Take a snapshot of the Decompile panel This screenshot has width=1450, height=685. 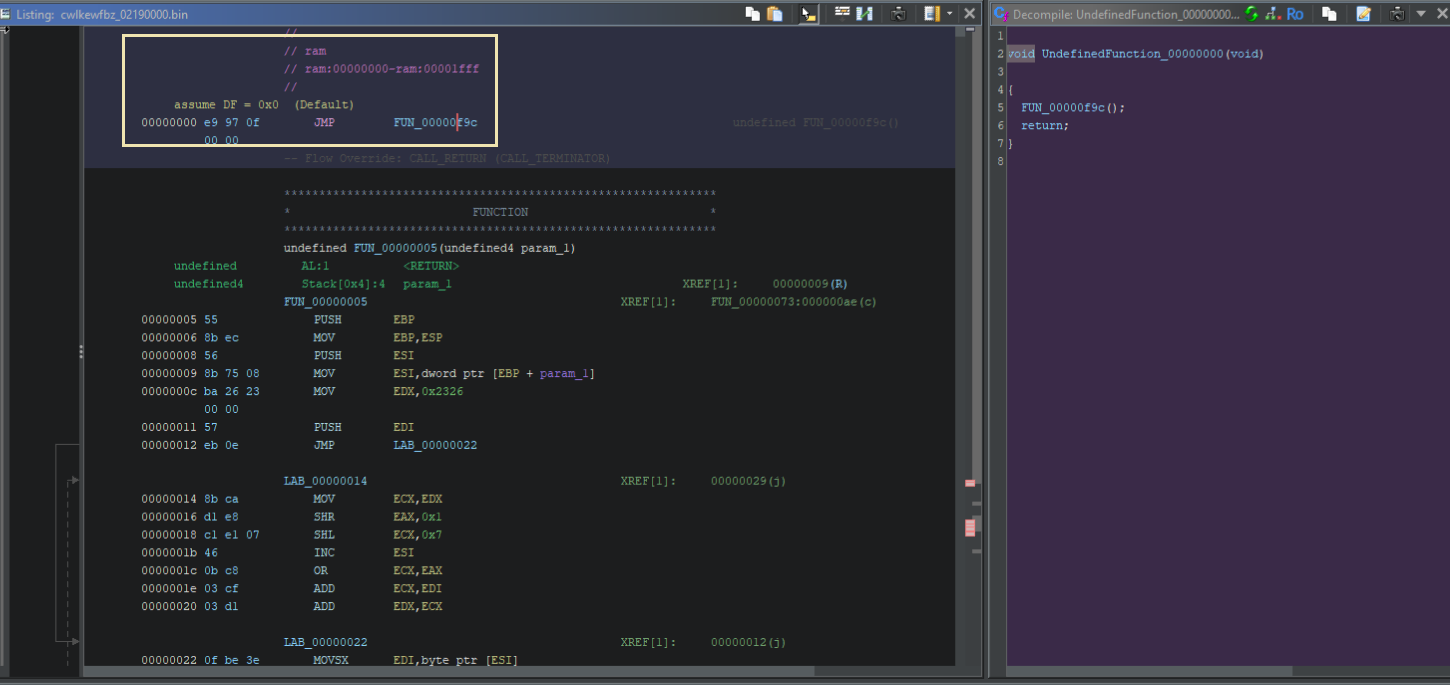point(1397,14)
